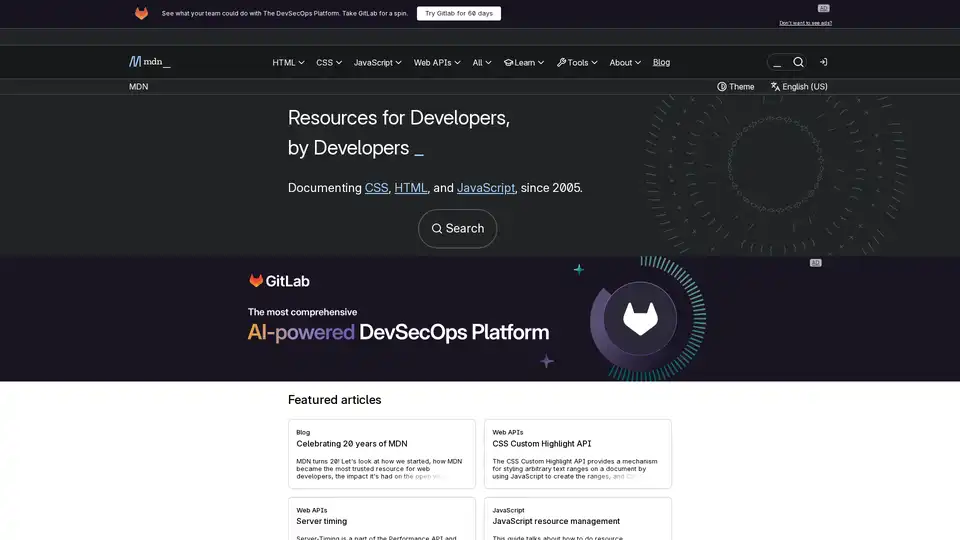Expand the HTML menu

(288, 62)
